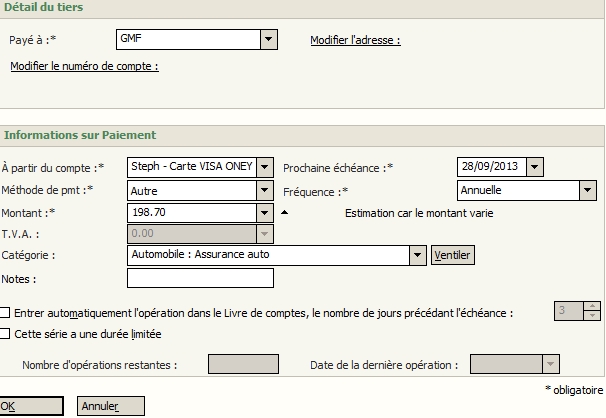Expand the Fréquence 'Annuelle' dropdown
Image resolution: width=606 pixels, height=418 pixels.
pyautogui.click(x=588, y=190)
